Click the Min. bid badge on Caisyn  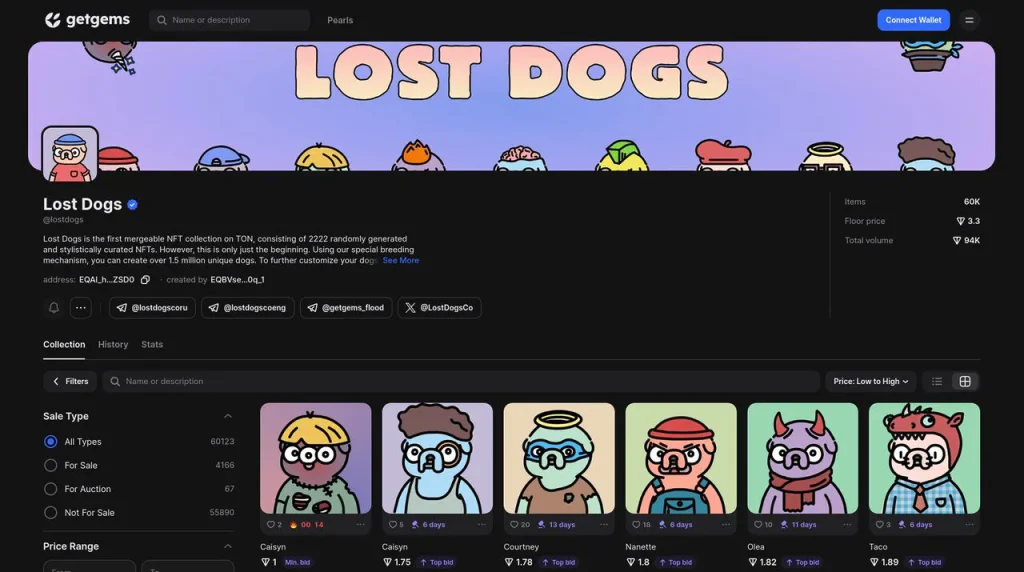[298, 562]
